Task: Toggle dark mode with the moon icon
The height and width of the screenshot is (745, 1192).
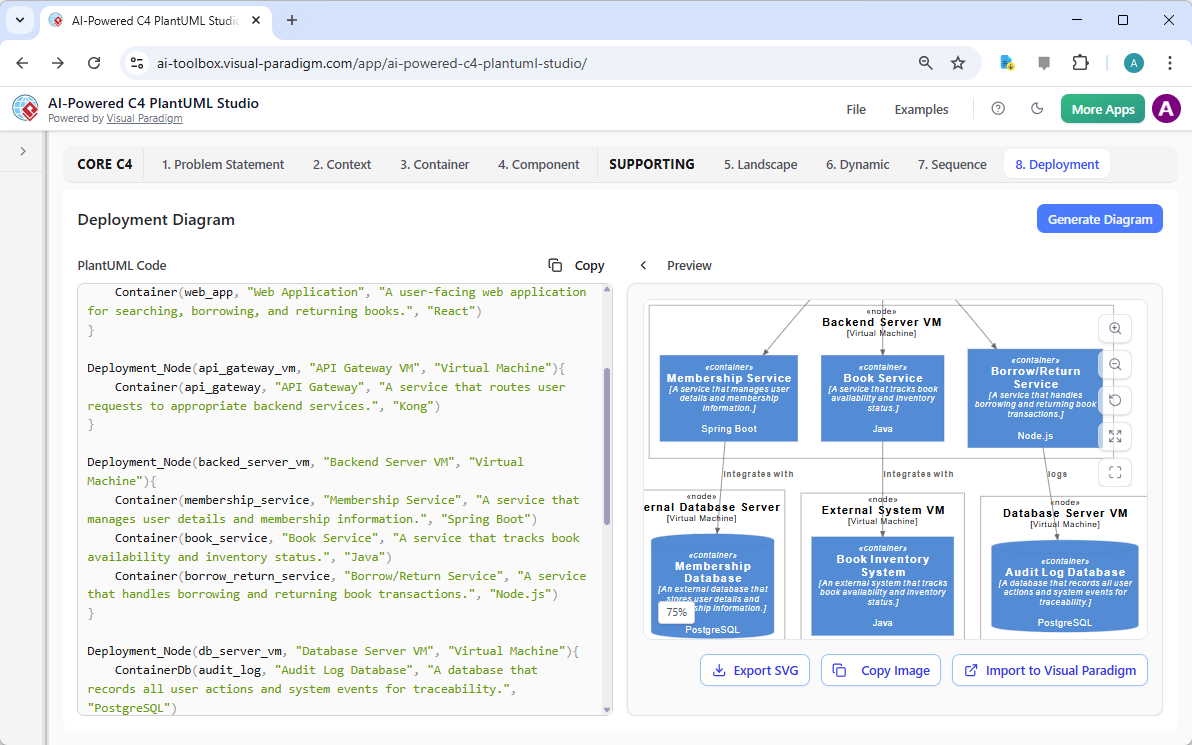Action: coord(1037,108)
